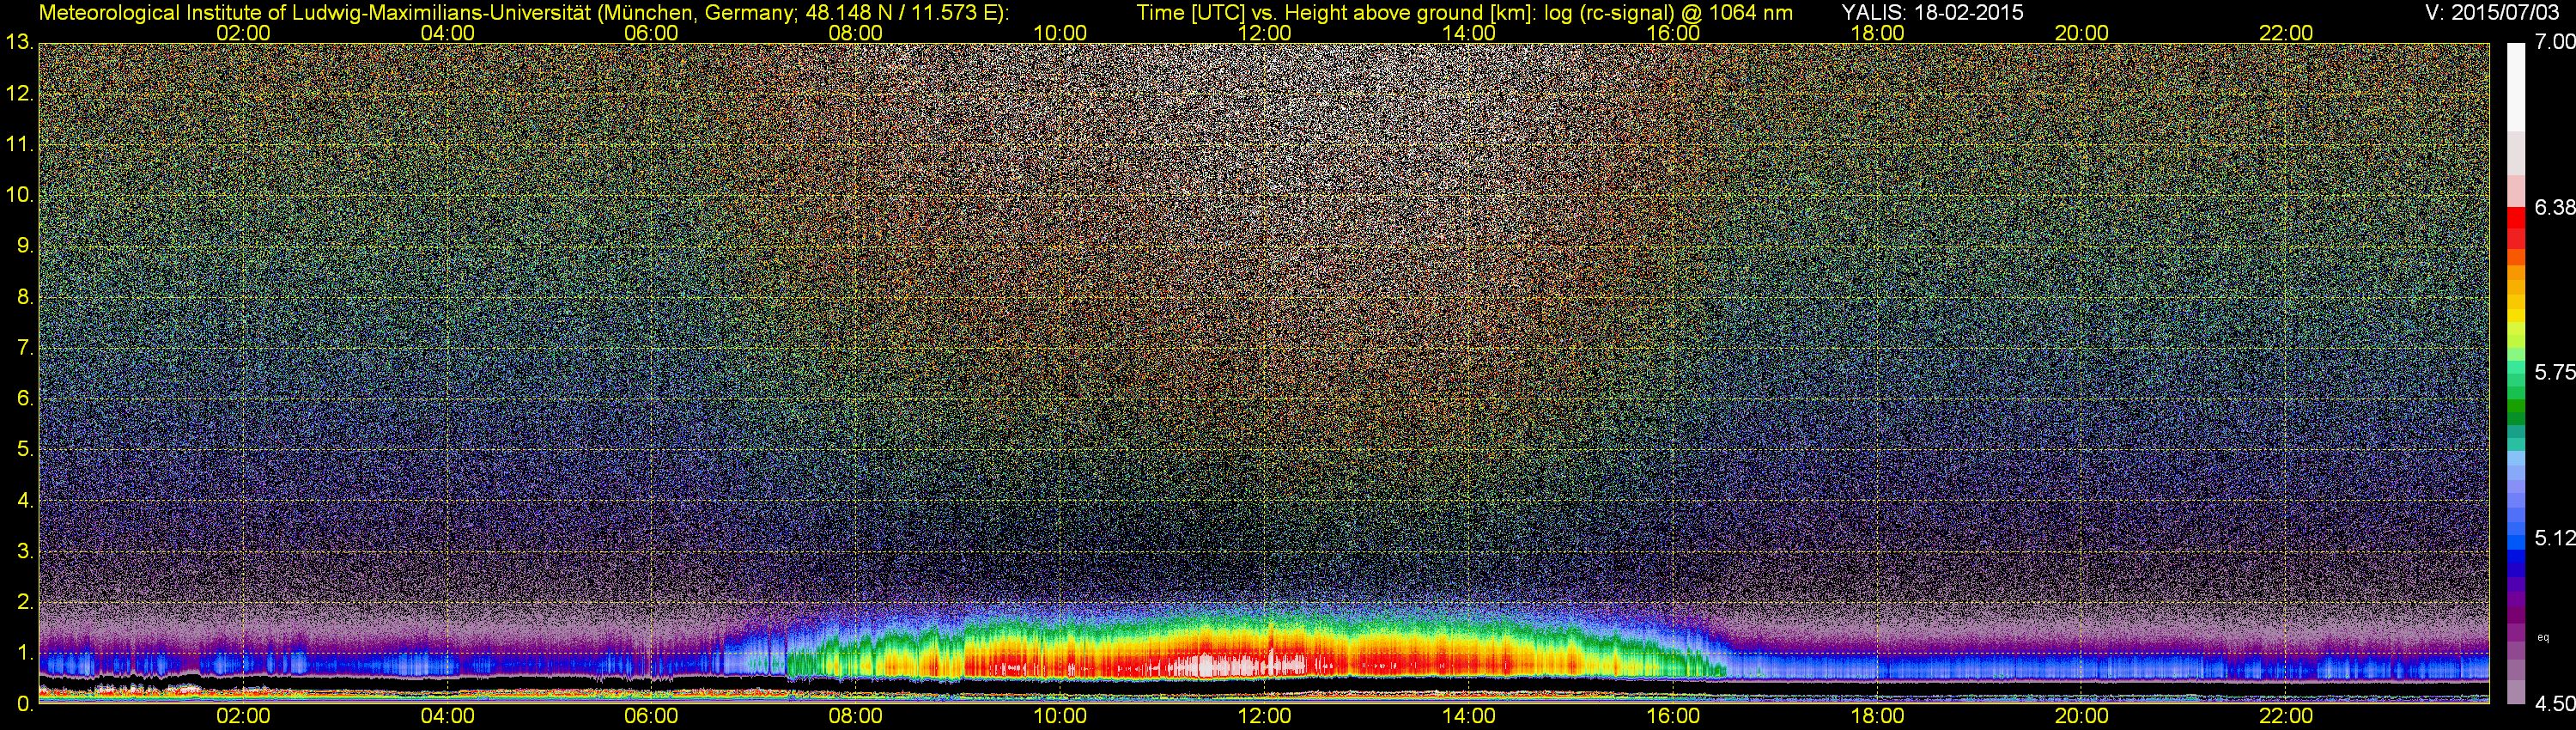Image resolution: width=2576 pixels, height=730 pixels.
Task: Click the small 'eq' label beside the color scale
Action: [x=2544, y=637]
